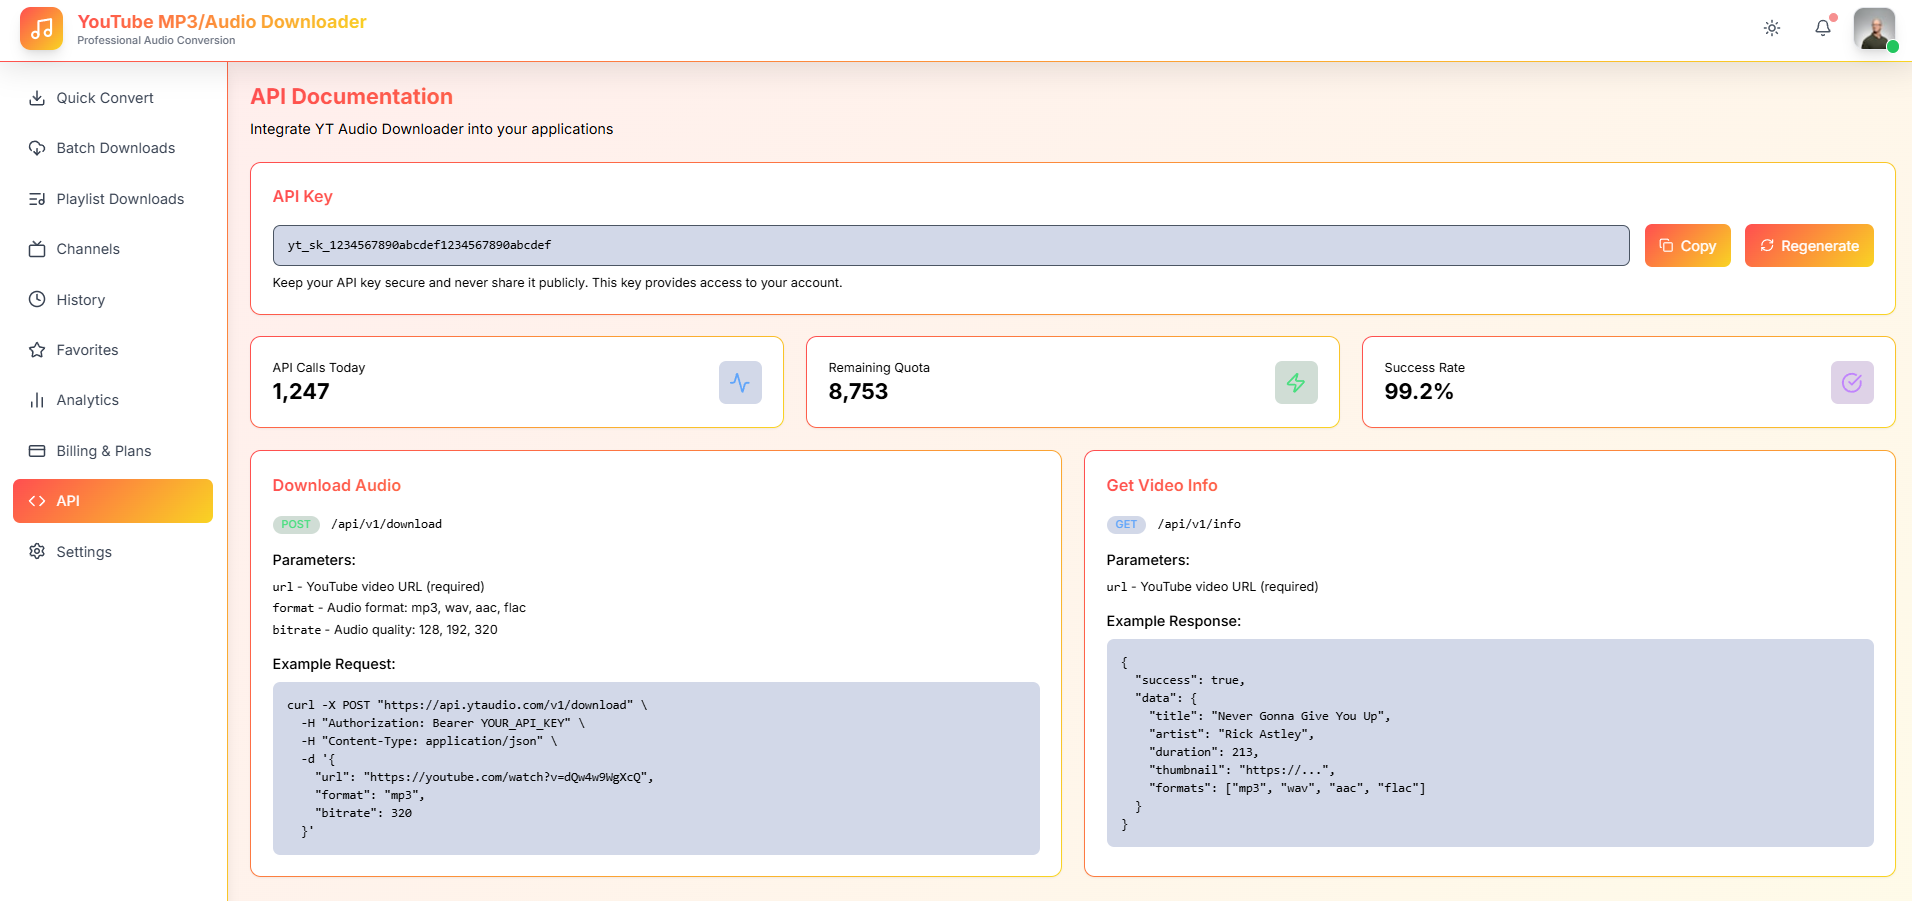Click the Remaining Quota lightning icon

pos(1295,383)
